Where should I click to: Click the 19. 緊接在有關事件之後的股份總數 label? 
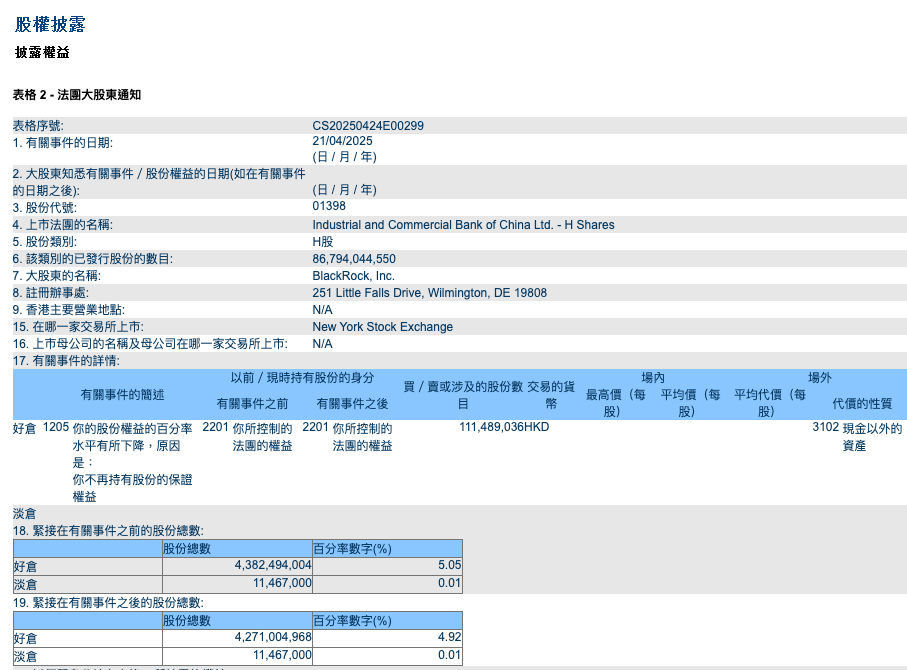pos(108,602)
